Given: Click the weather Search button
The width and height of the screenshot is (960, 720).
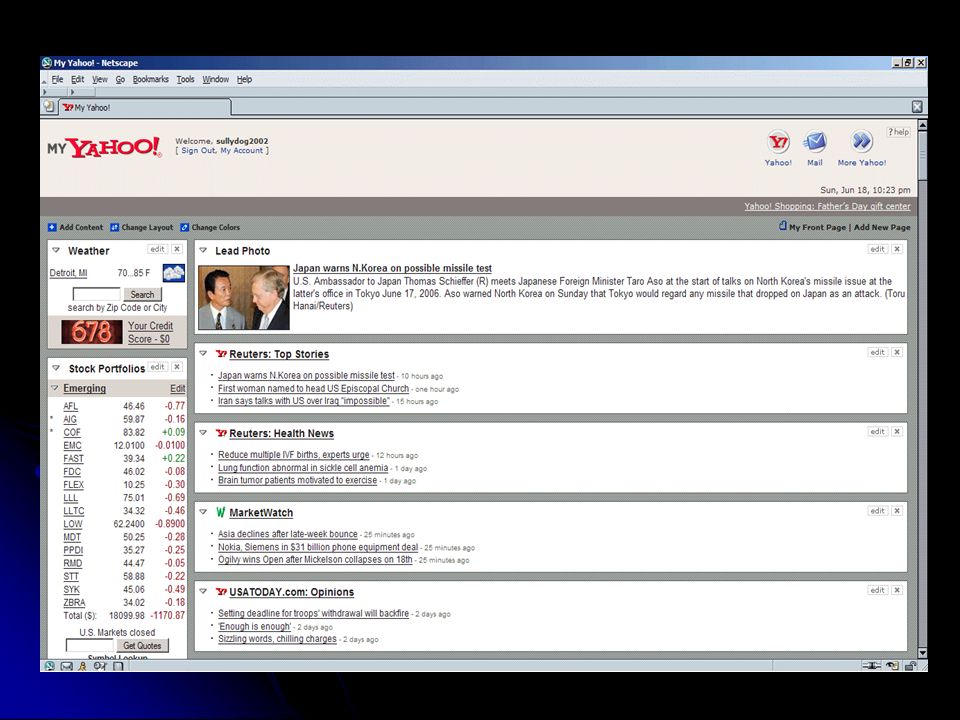Looking at the screenshot, I should (x=143, y=294).
